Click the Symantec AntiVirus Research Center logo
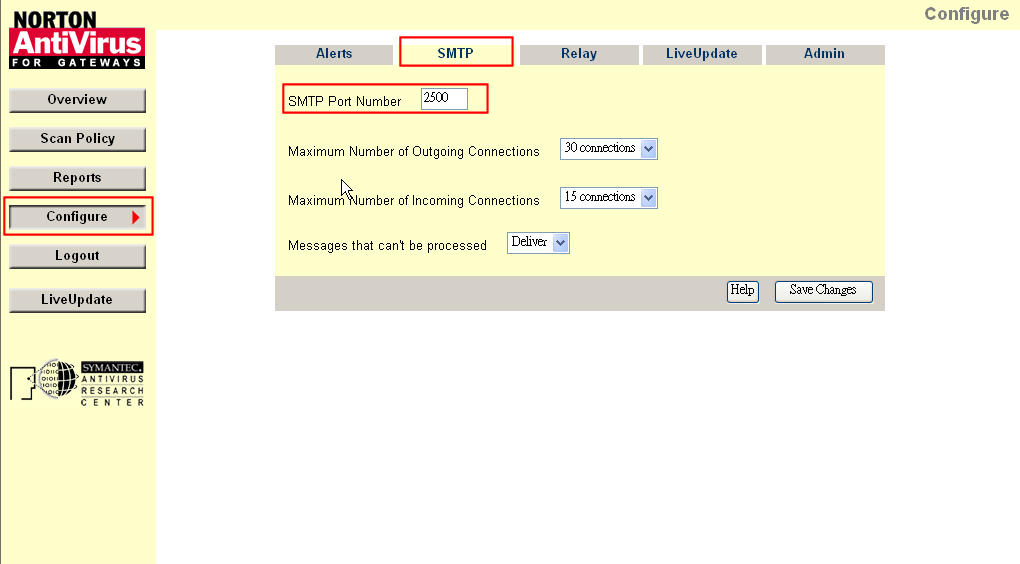 [x=77, y=382]
